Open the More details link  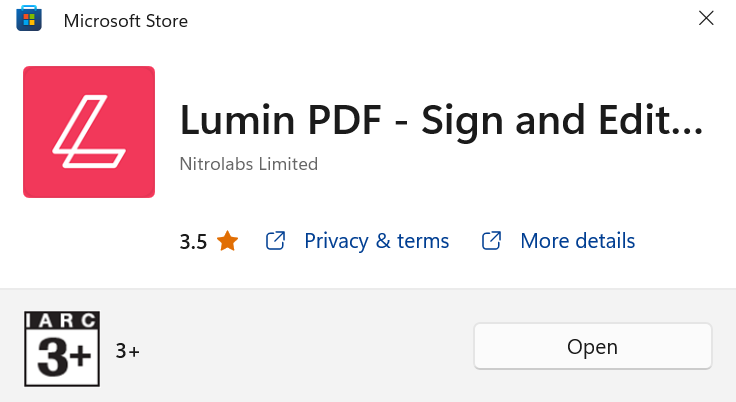pos(578,241)
